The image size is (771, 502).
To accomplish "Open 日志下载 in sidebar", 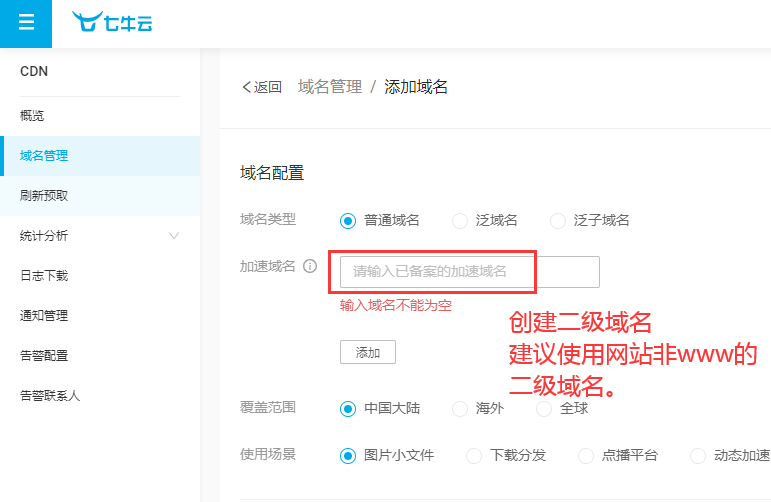I will coord(44,276).
